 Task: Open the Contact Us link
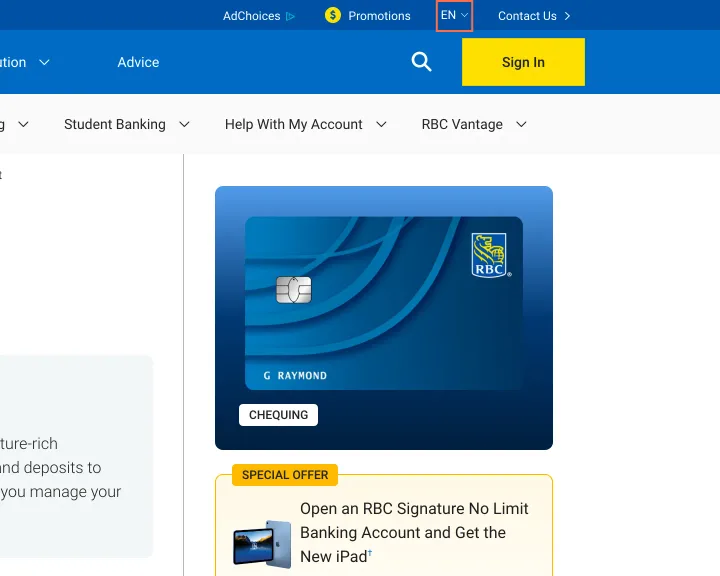[534, 16]
